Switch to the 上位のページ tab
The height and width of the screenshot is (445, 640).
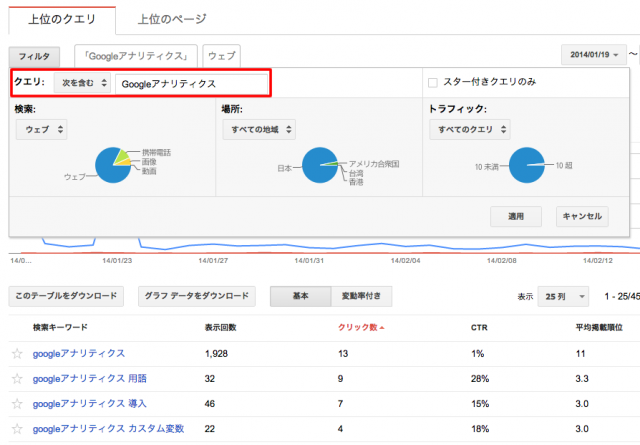click(171, 20)
